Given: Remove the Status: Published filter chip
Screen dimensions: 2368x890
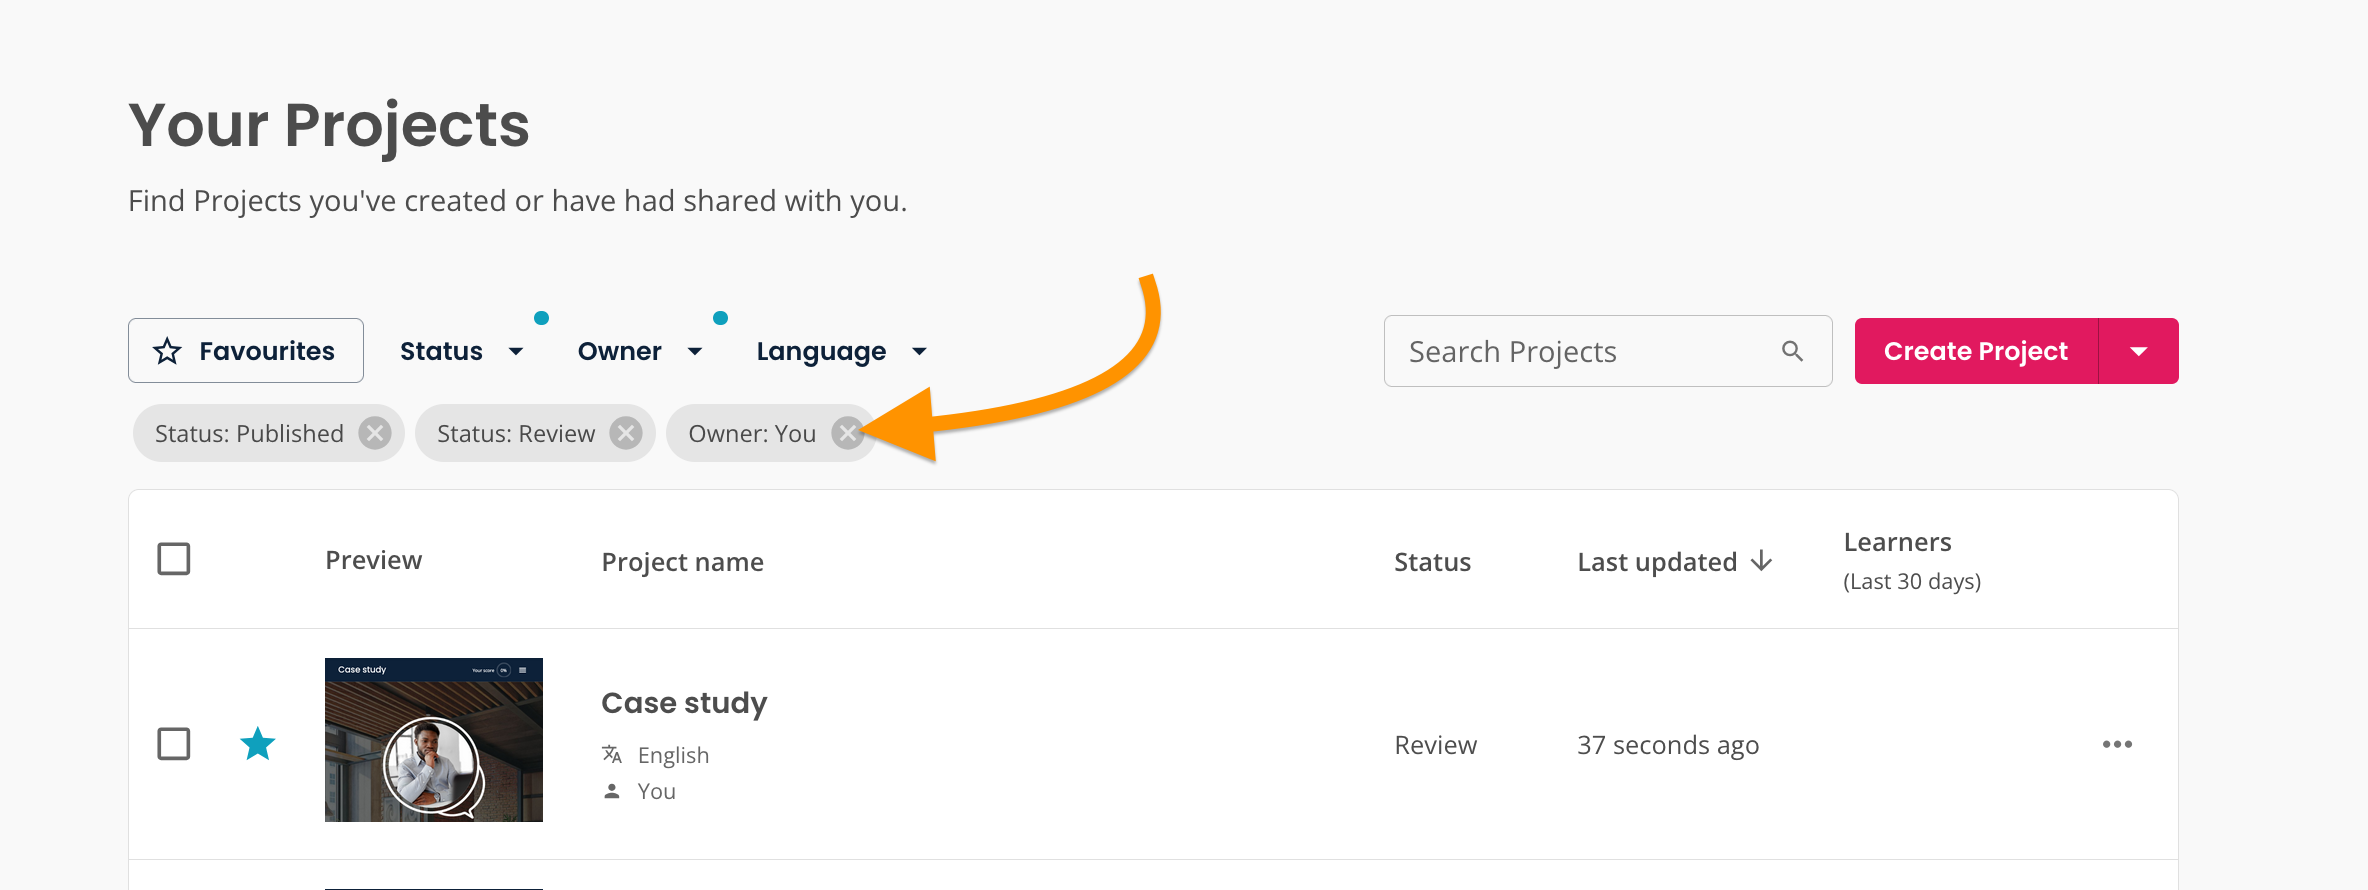Looking at the screenshot, I should tap(375, 433).
